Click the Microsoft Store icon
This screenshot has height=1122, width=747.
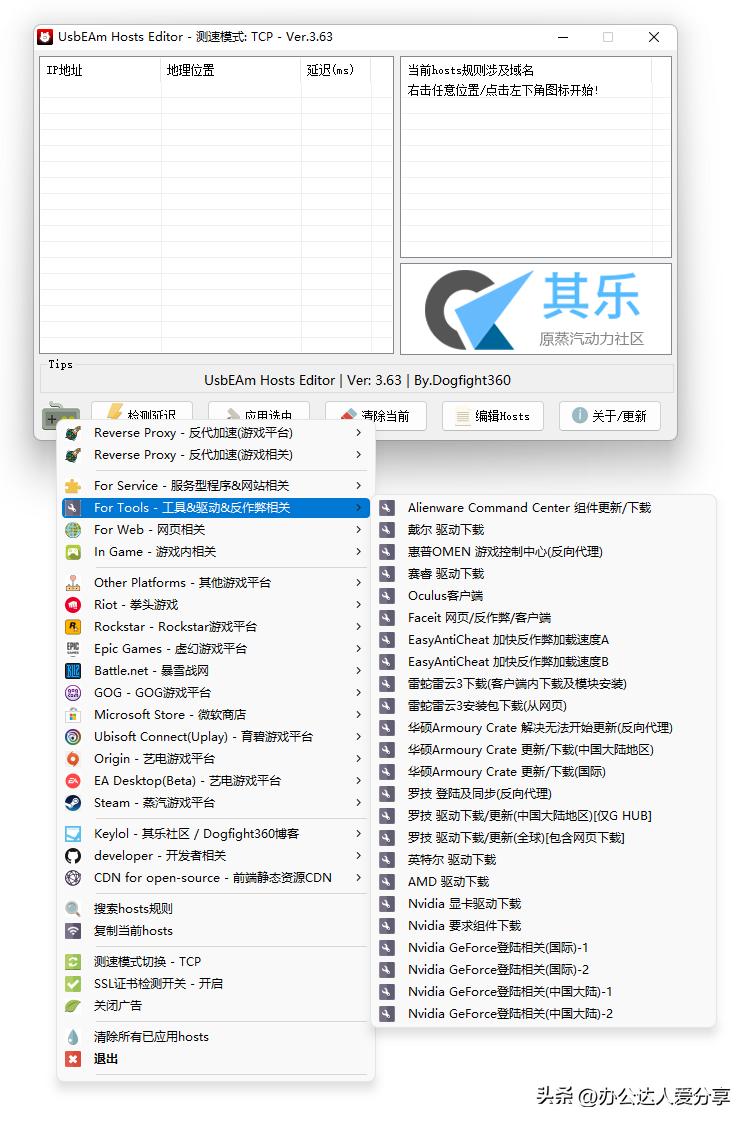coord(73,715)
